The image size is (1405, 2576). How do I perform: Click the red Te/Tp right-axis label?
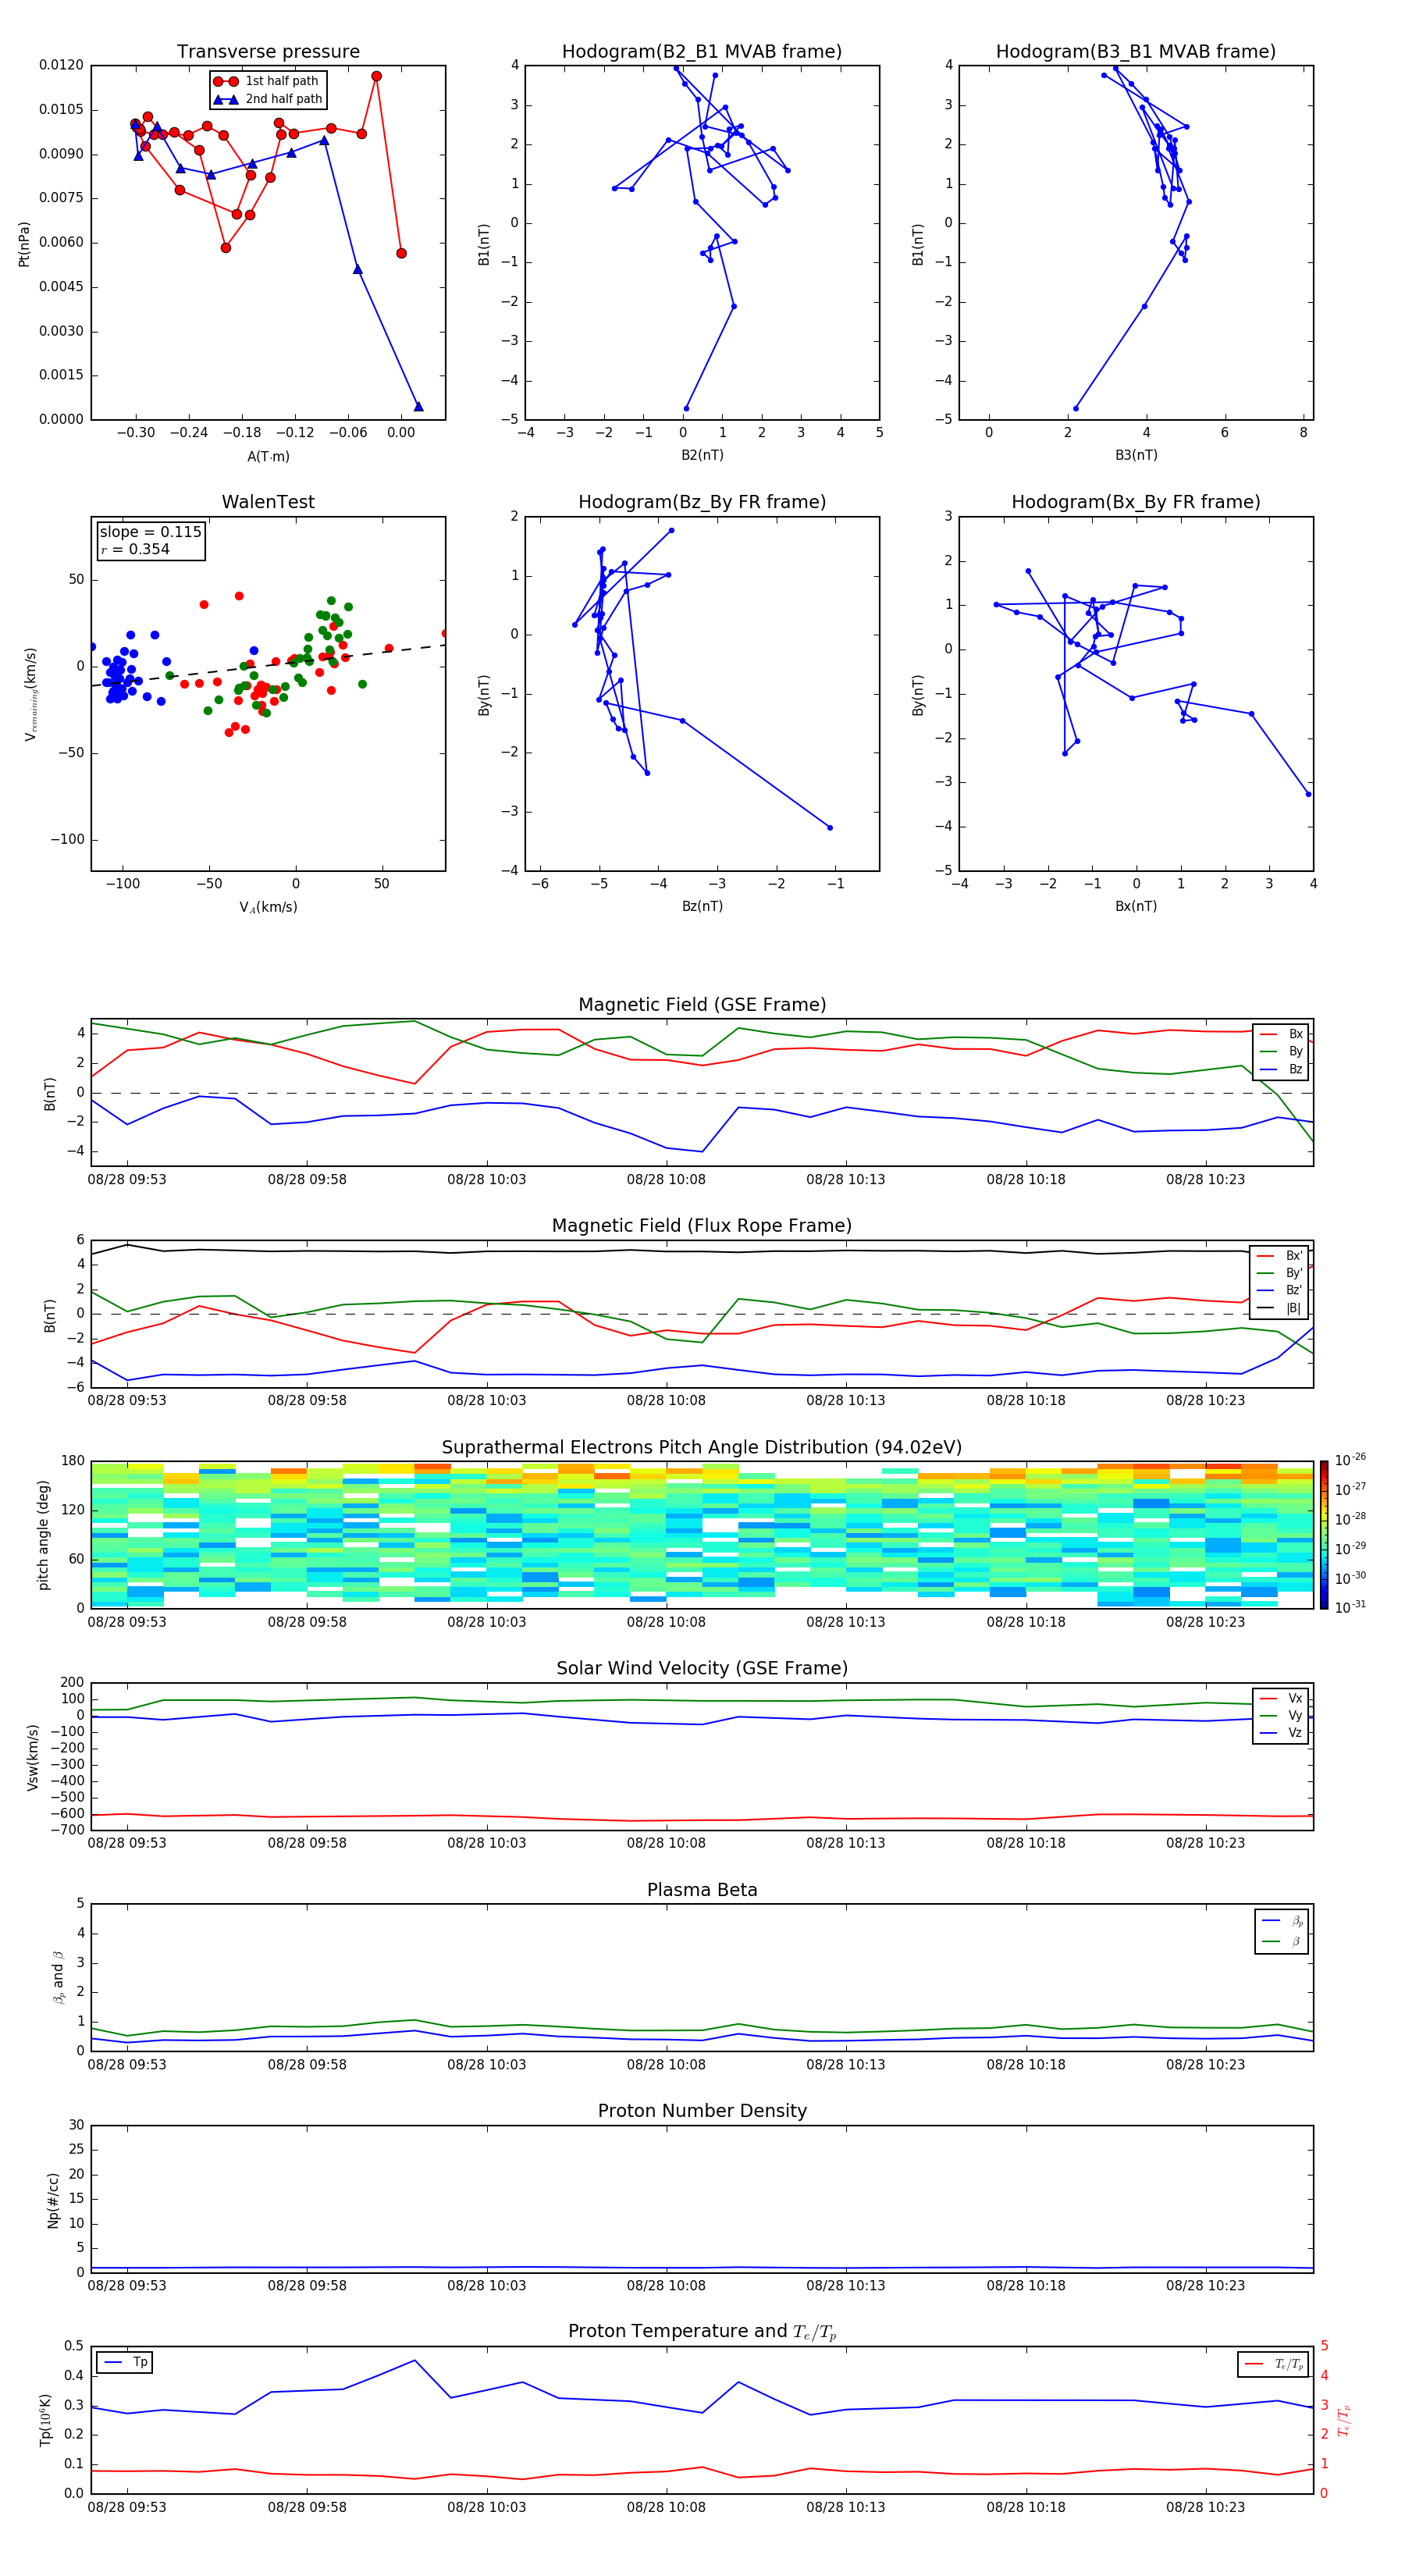[x=1343, y=2420]
